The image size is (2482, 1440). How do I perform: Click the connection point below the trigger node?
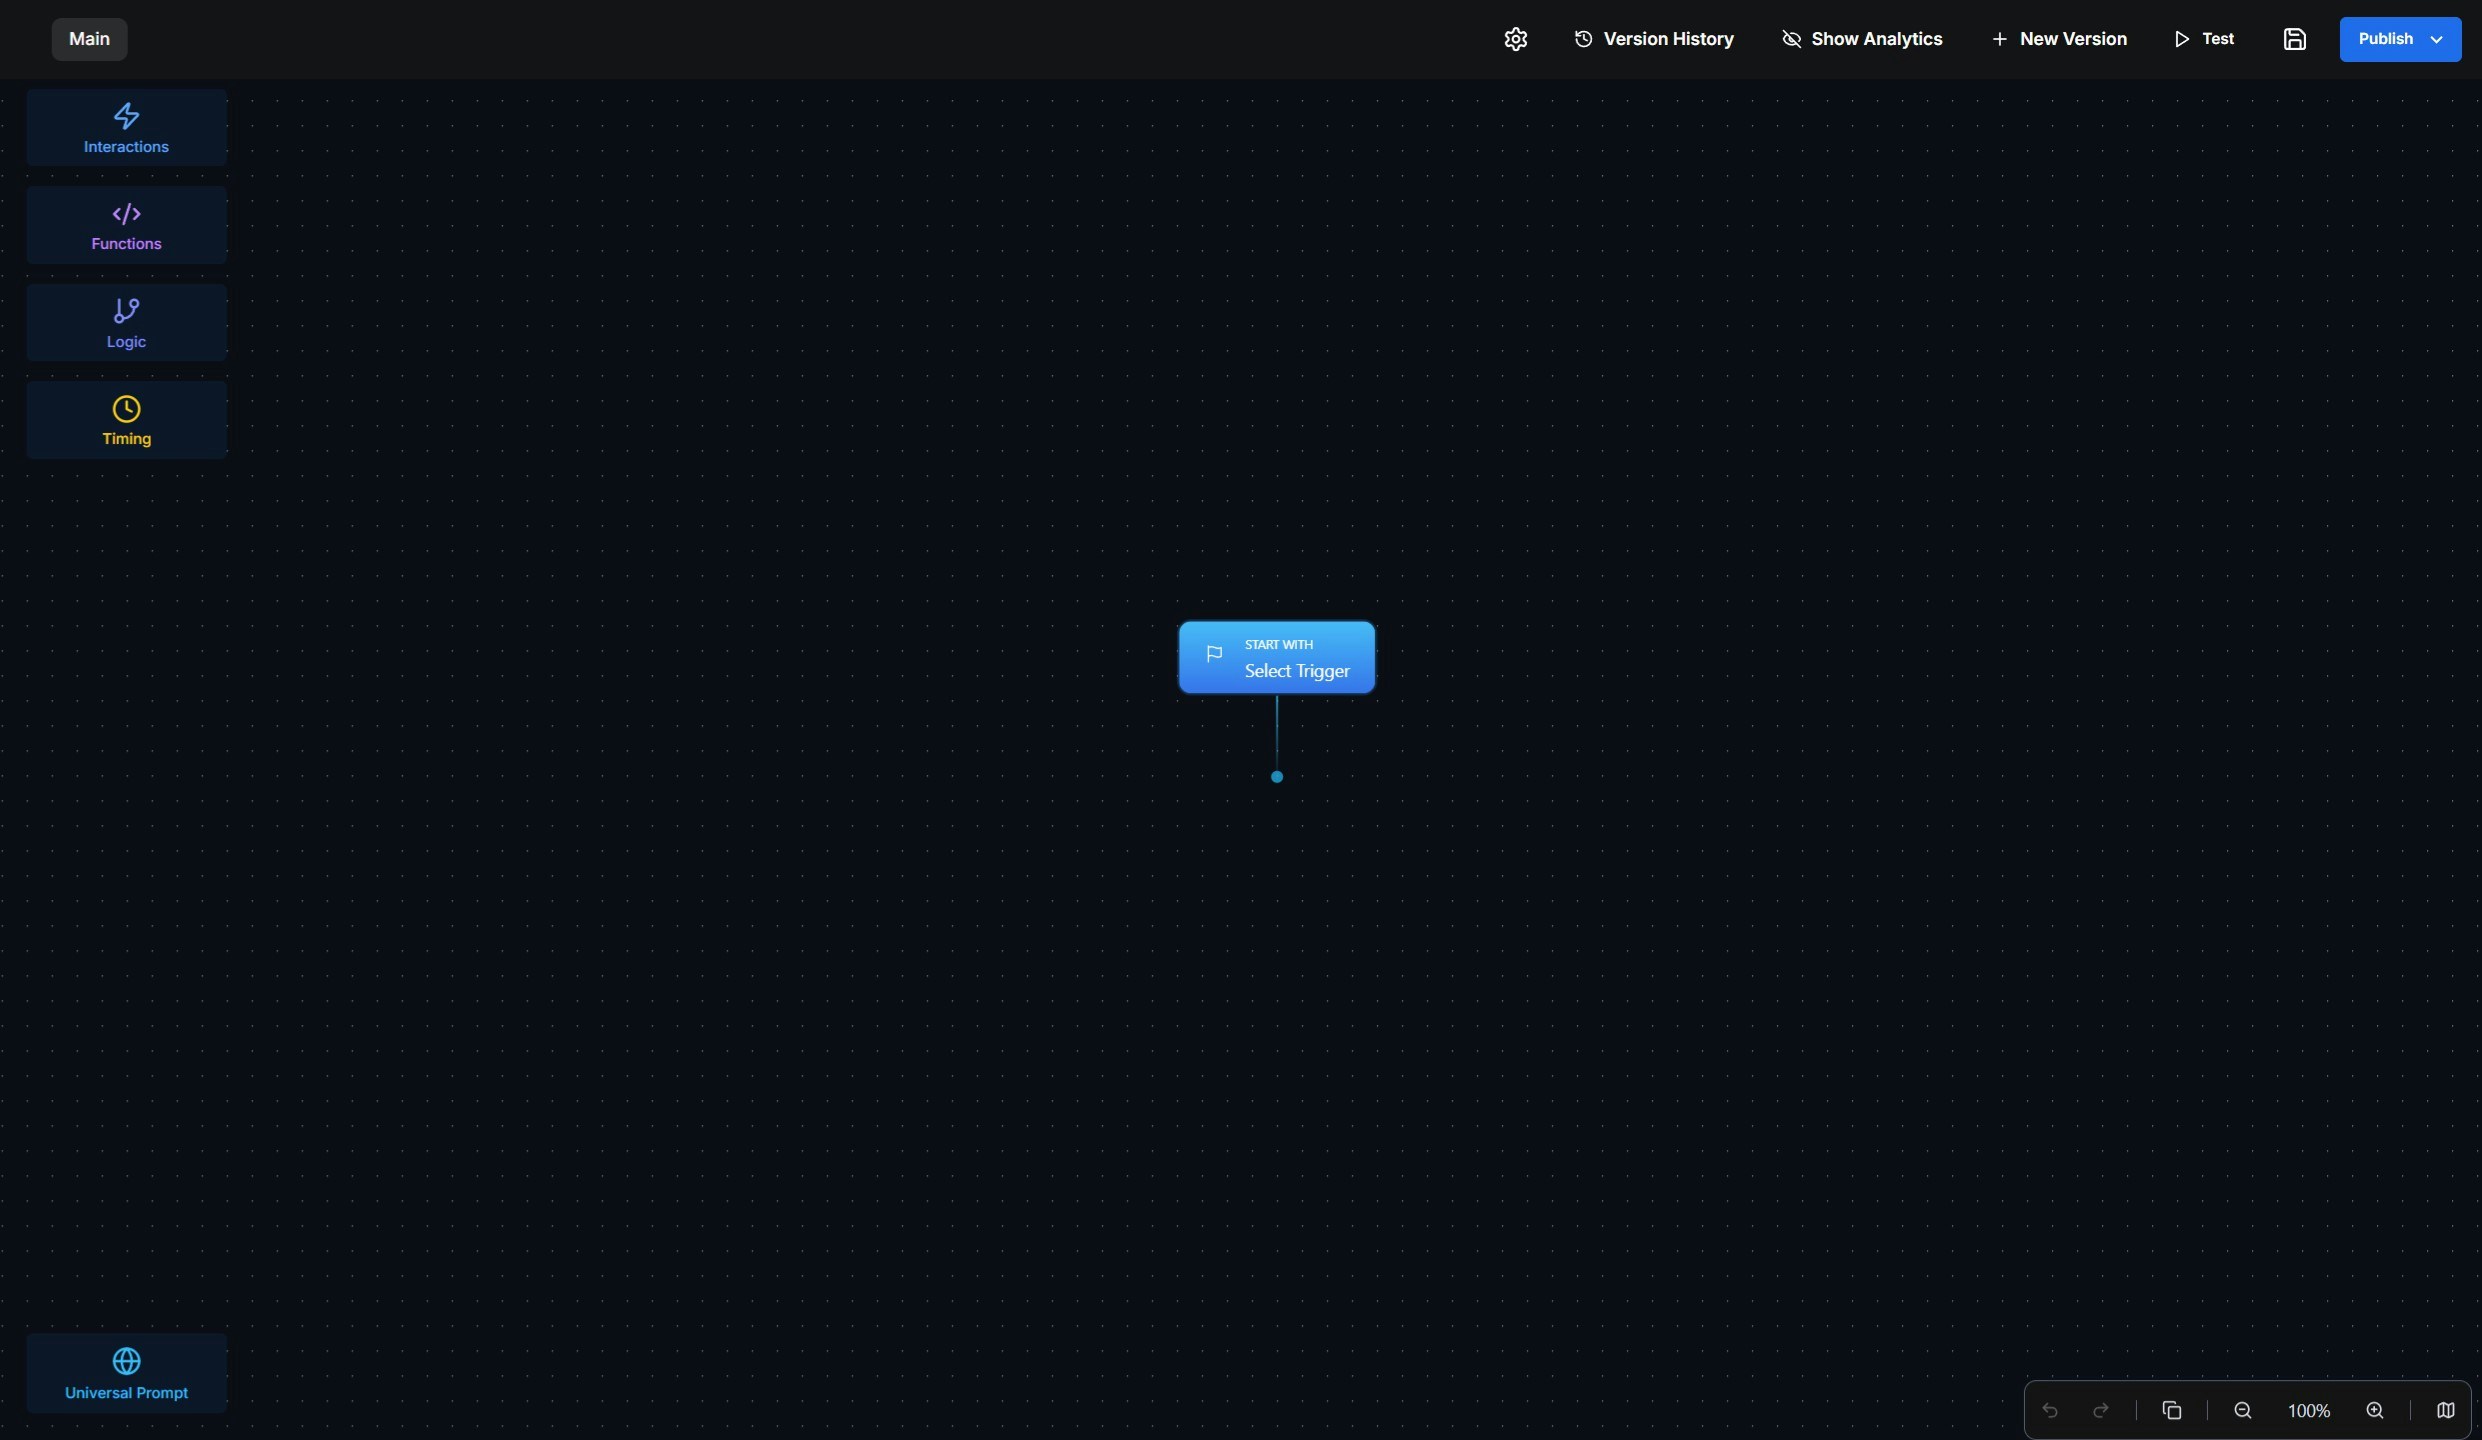pos(1276,777)
